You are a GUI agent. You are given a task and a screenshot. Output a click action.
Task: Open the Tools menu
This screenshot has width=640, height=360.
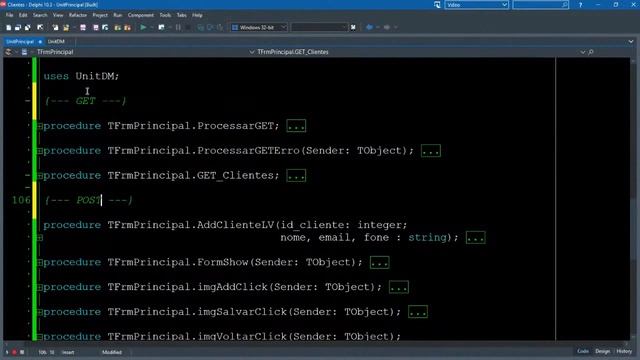[x=165, y=15]
